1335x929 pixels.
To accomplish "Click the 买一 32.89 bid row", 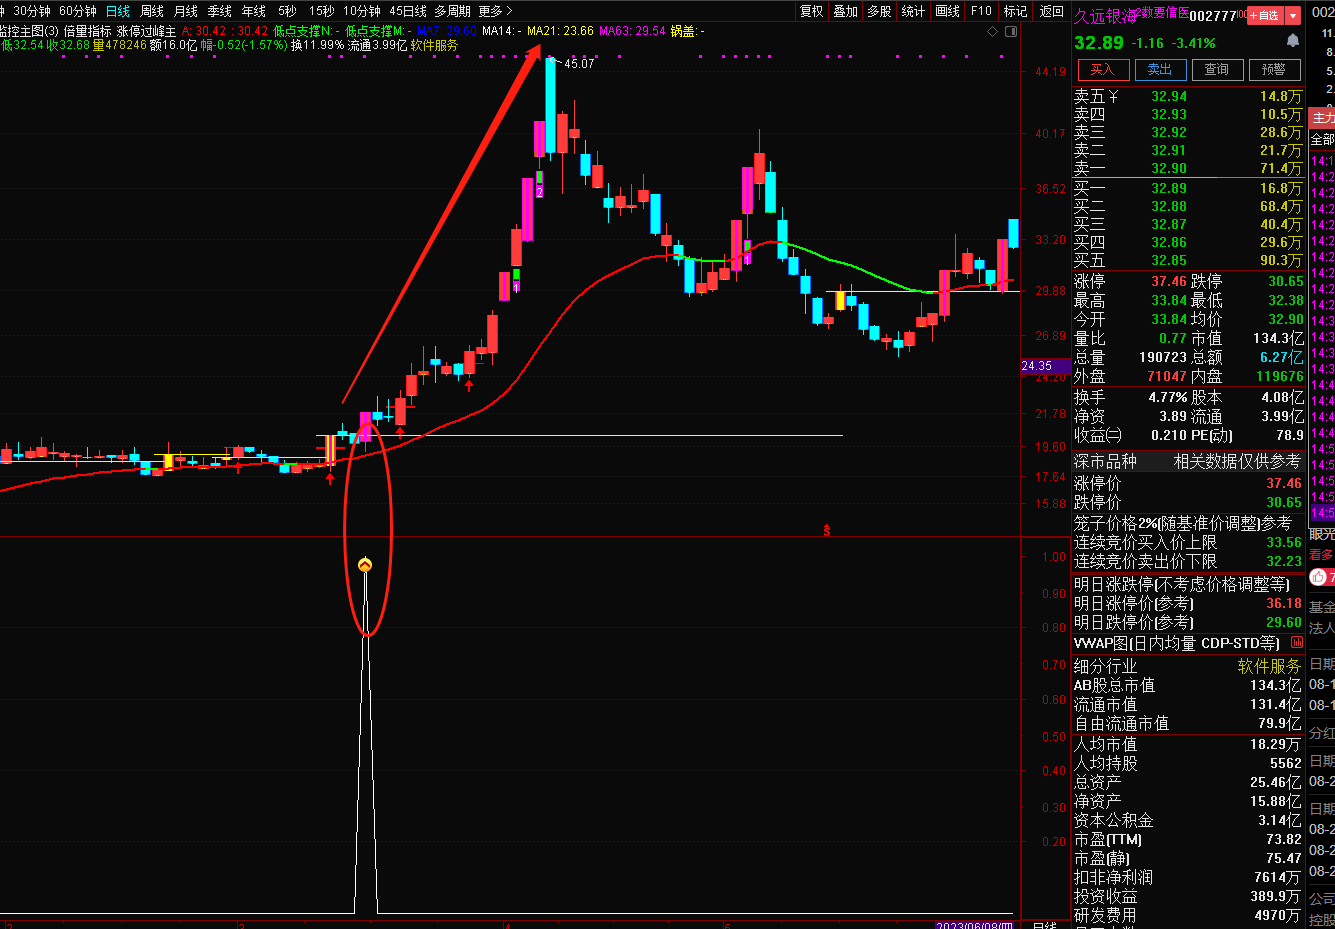I will click(1188, 188).
